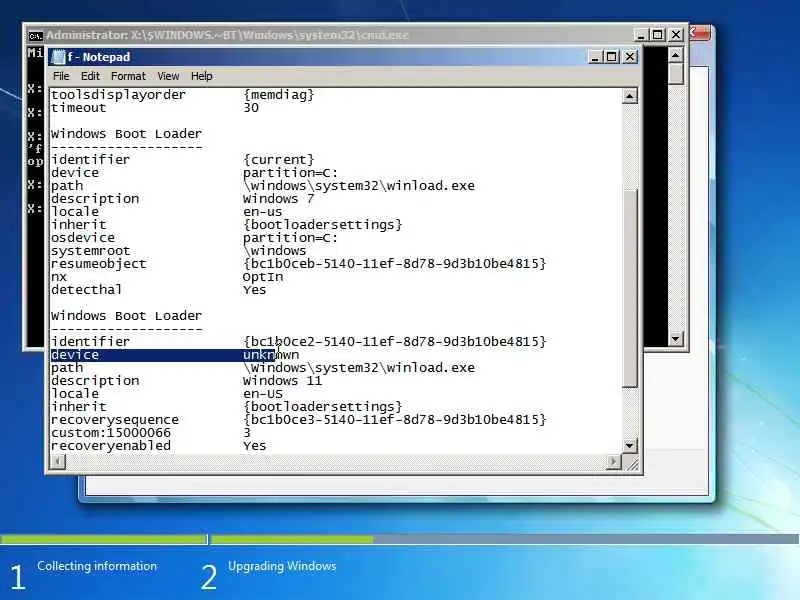800x600 pixels.
Task: Click the identifier {bc1b0ce2 GUID value
Action: click(394, 341)
